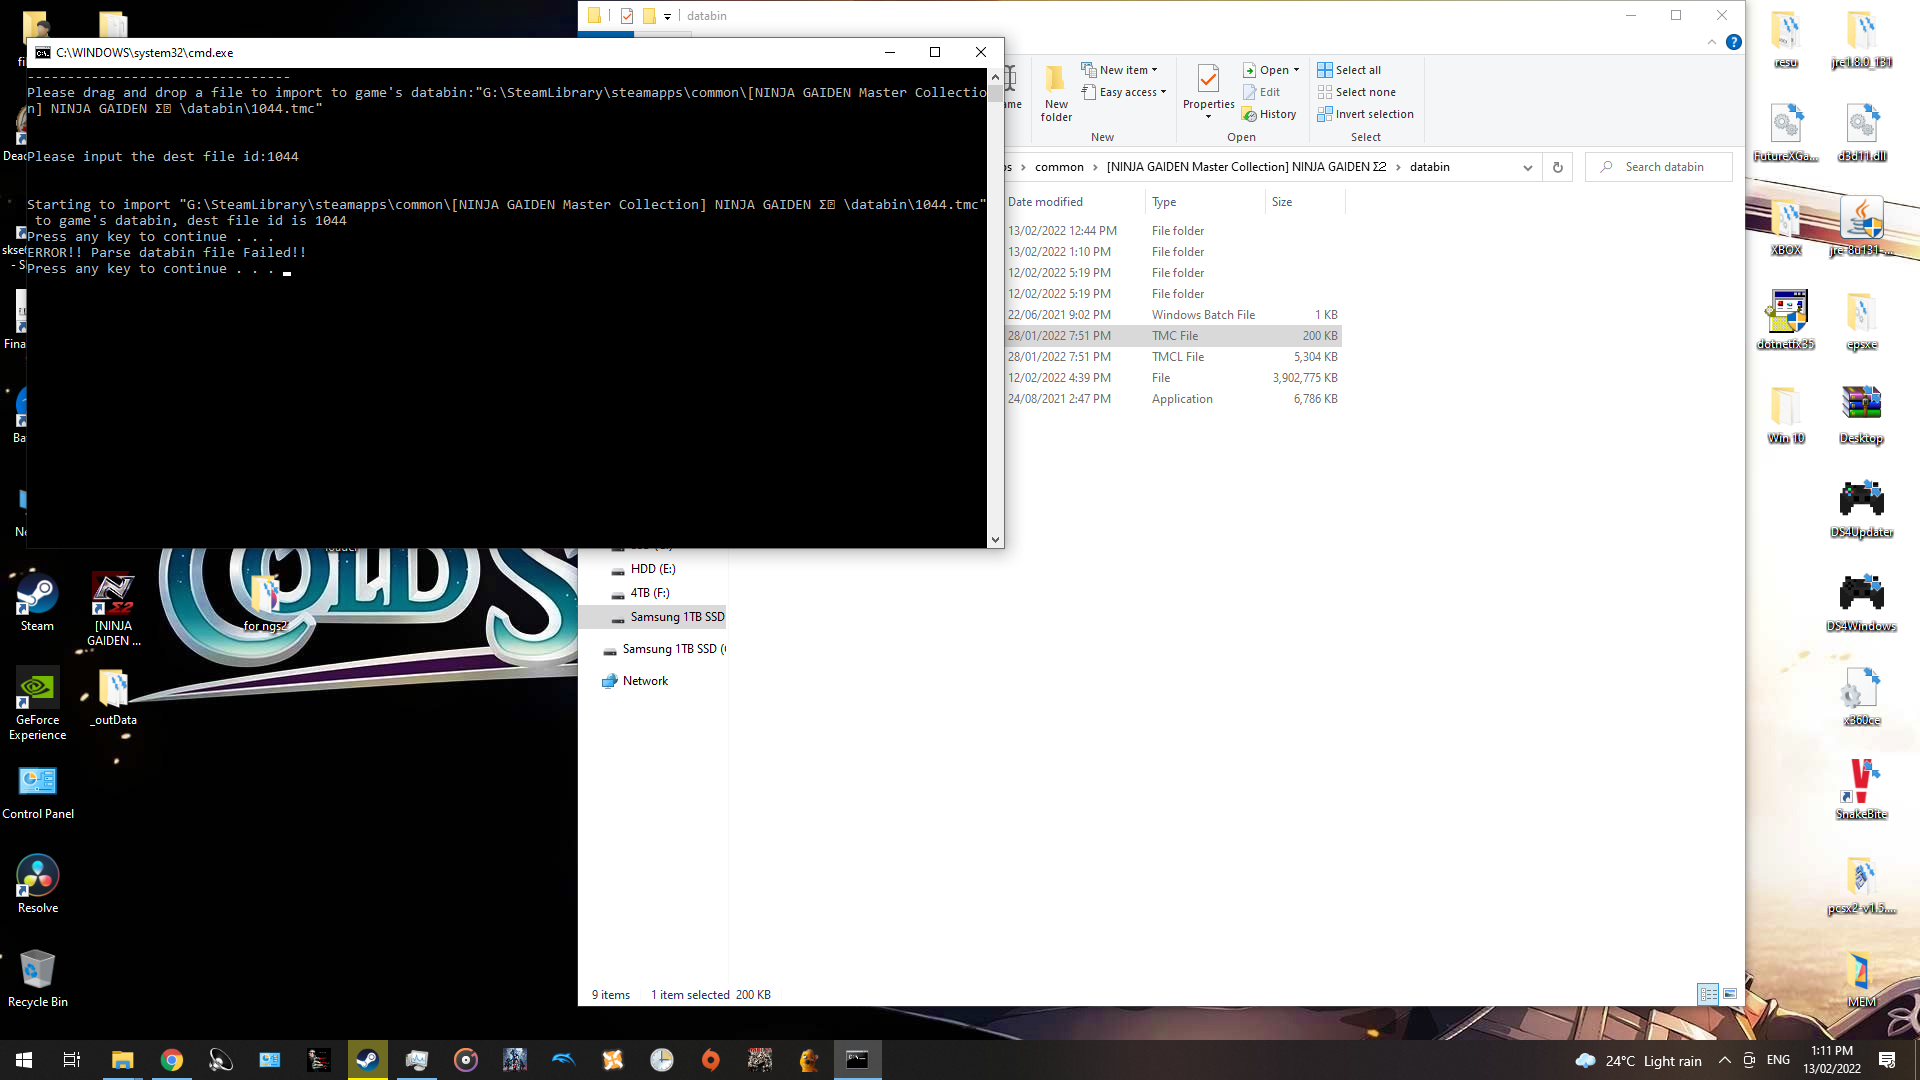
Task: Select the Resolve desktop shortcut
Action: coord(37,884)
